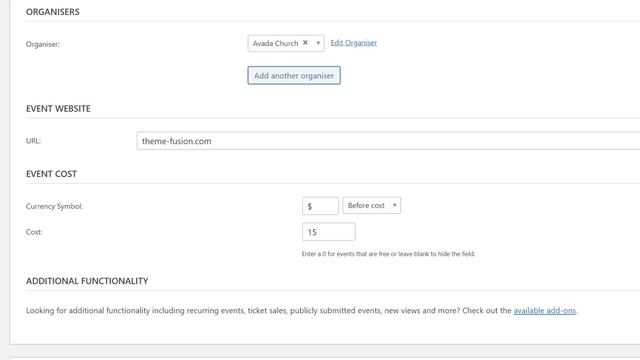The width and height of the screenshot is (640, 360).
Task: Click the Currency Symbol $ input box
Action: (320, 206)
